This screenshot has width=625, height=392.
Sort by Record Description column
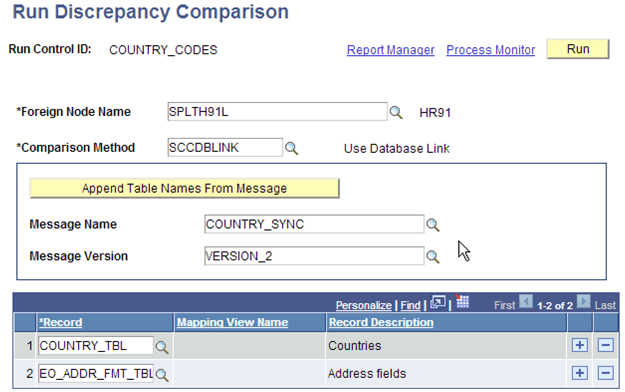coord(381,322)
